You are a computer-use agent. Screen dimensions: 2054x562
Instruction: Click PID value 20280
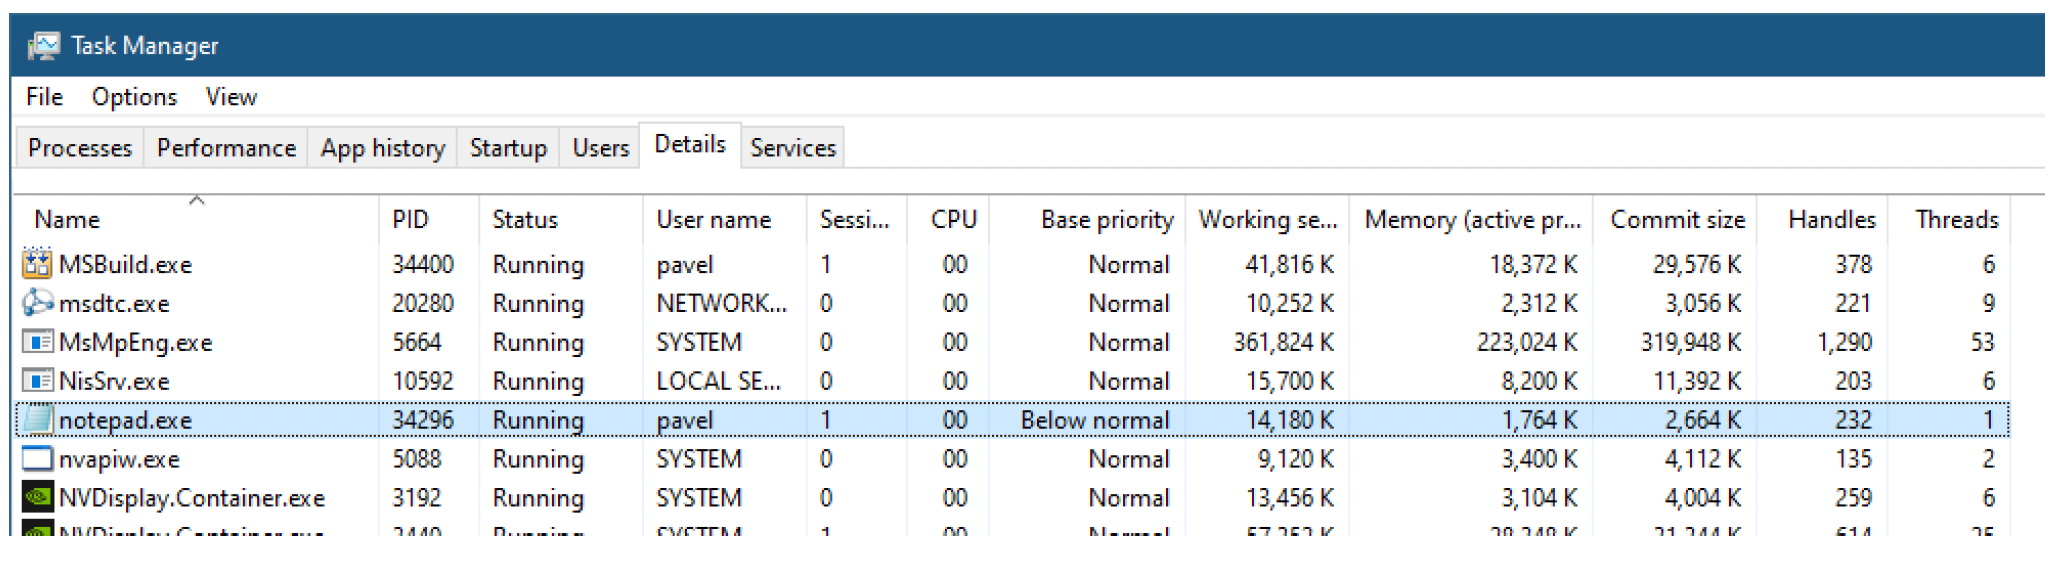[x=423, y=304]
